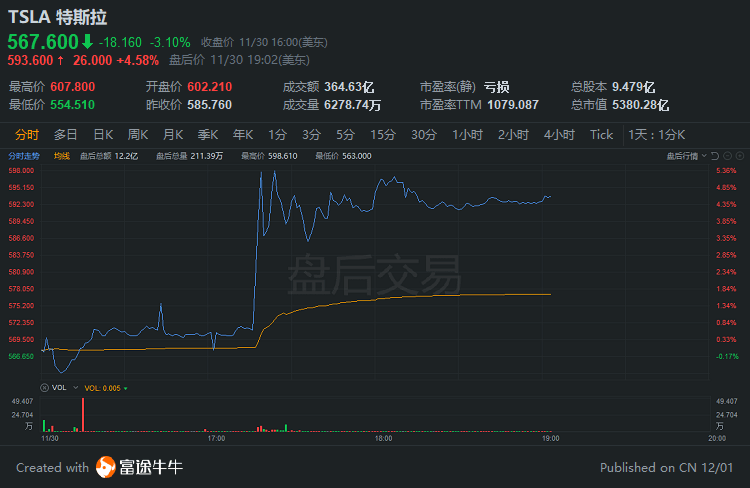Select the 季K chart tab

click(x=208, y=135)
